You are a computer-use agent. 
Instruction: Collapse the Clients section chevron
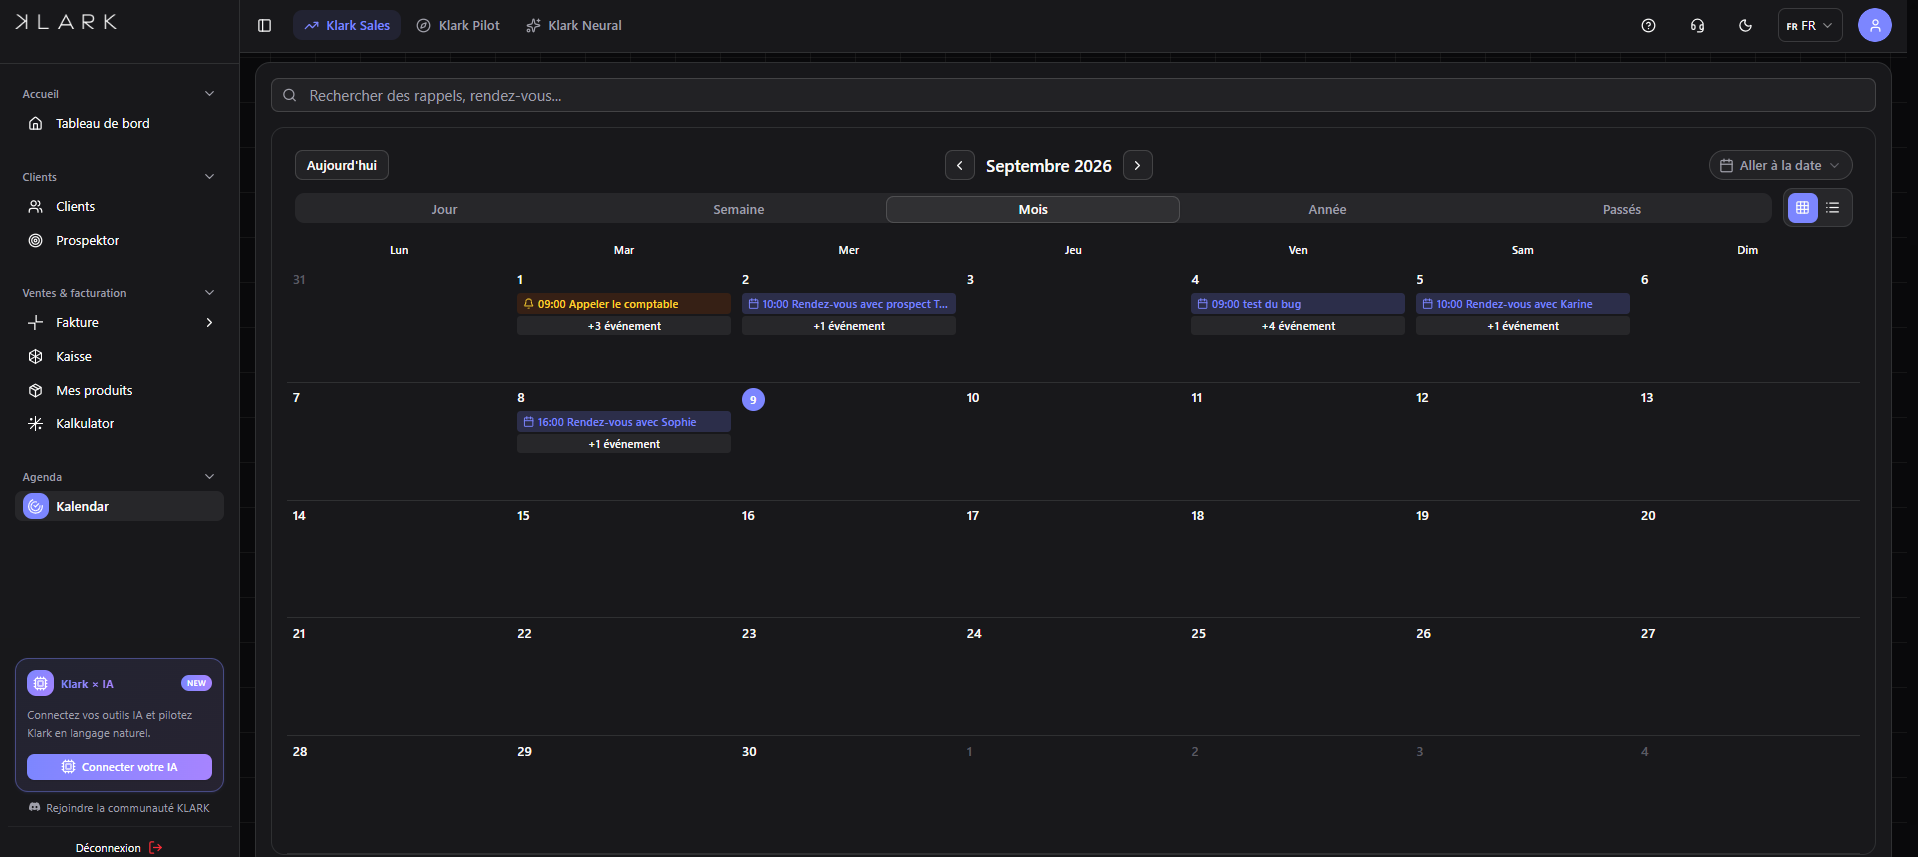(x=209, y=177)
